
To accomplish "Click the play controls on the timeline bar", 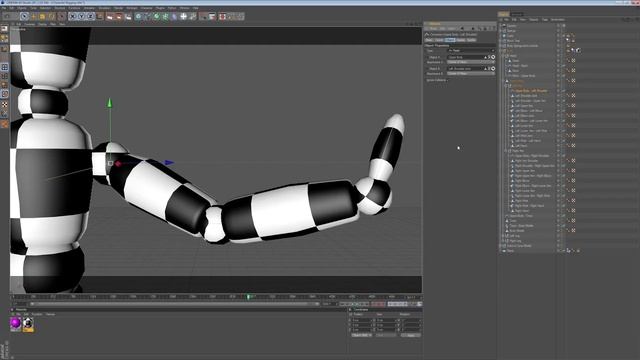I will pos(354,304).
